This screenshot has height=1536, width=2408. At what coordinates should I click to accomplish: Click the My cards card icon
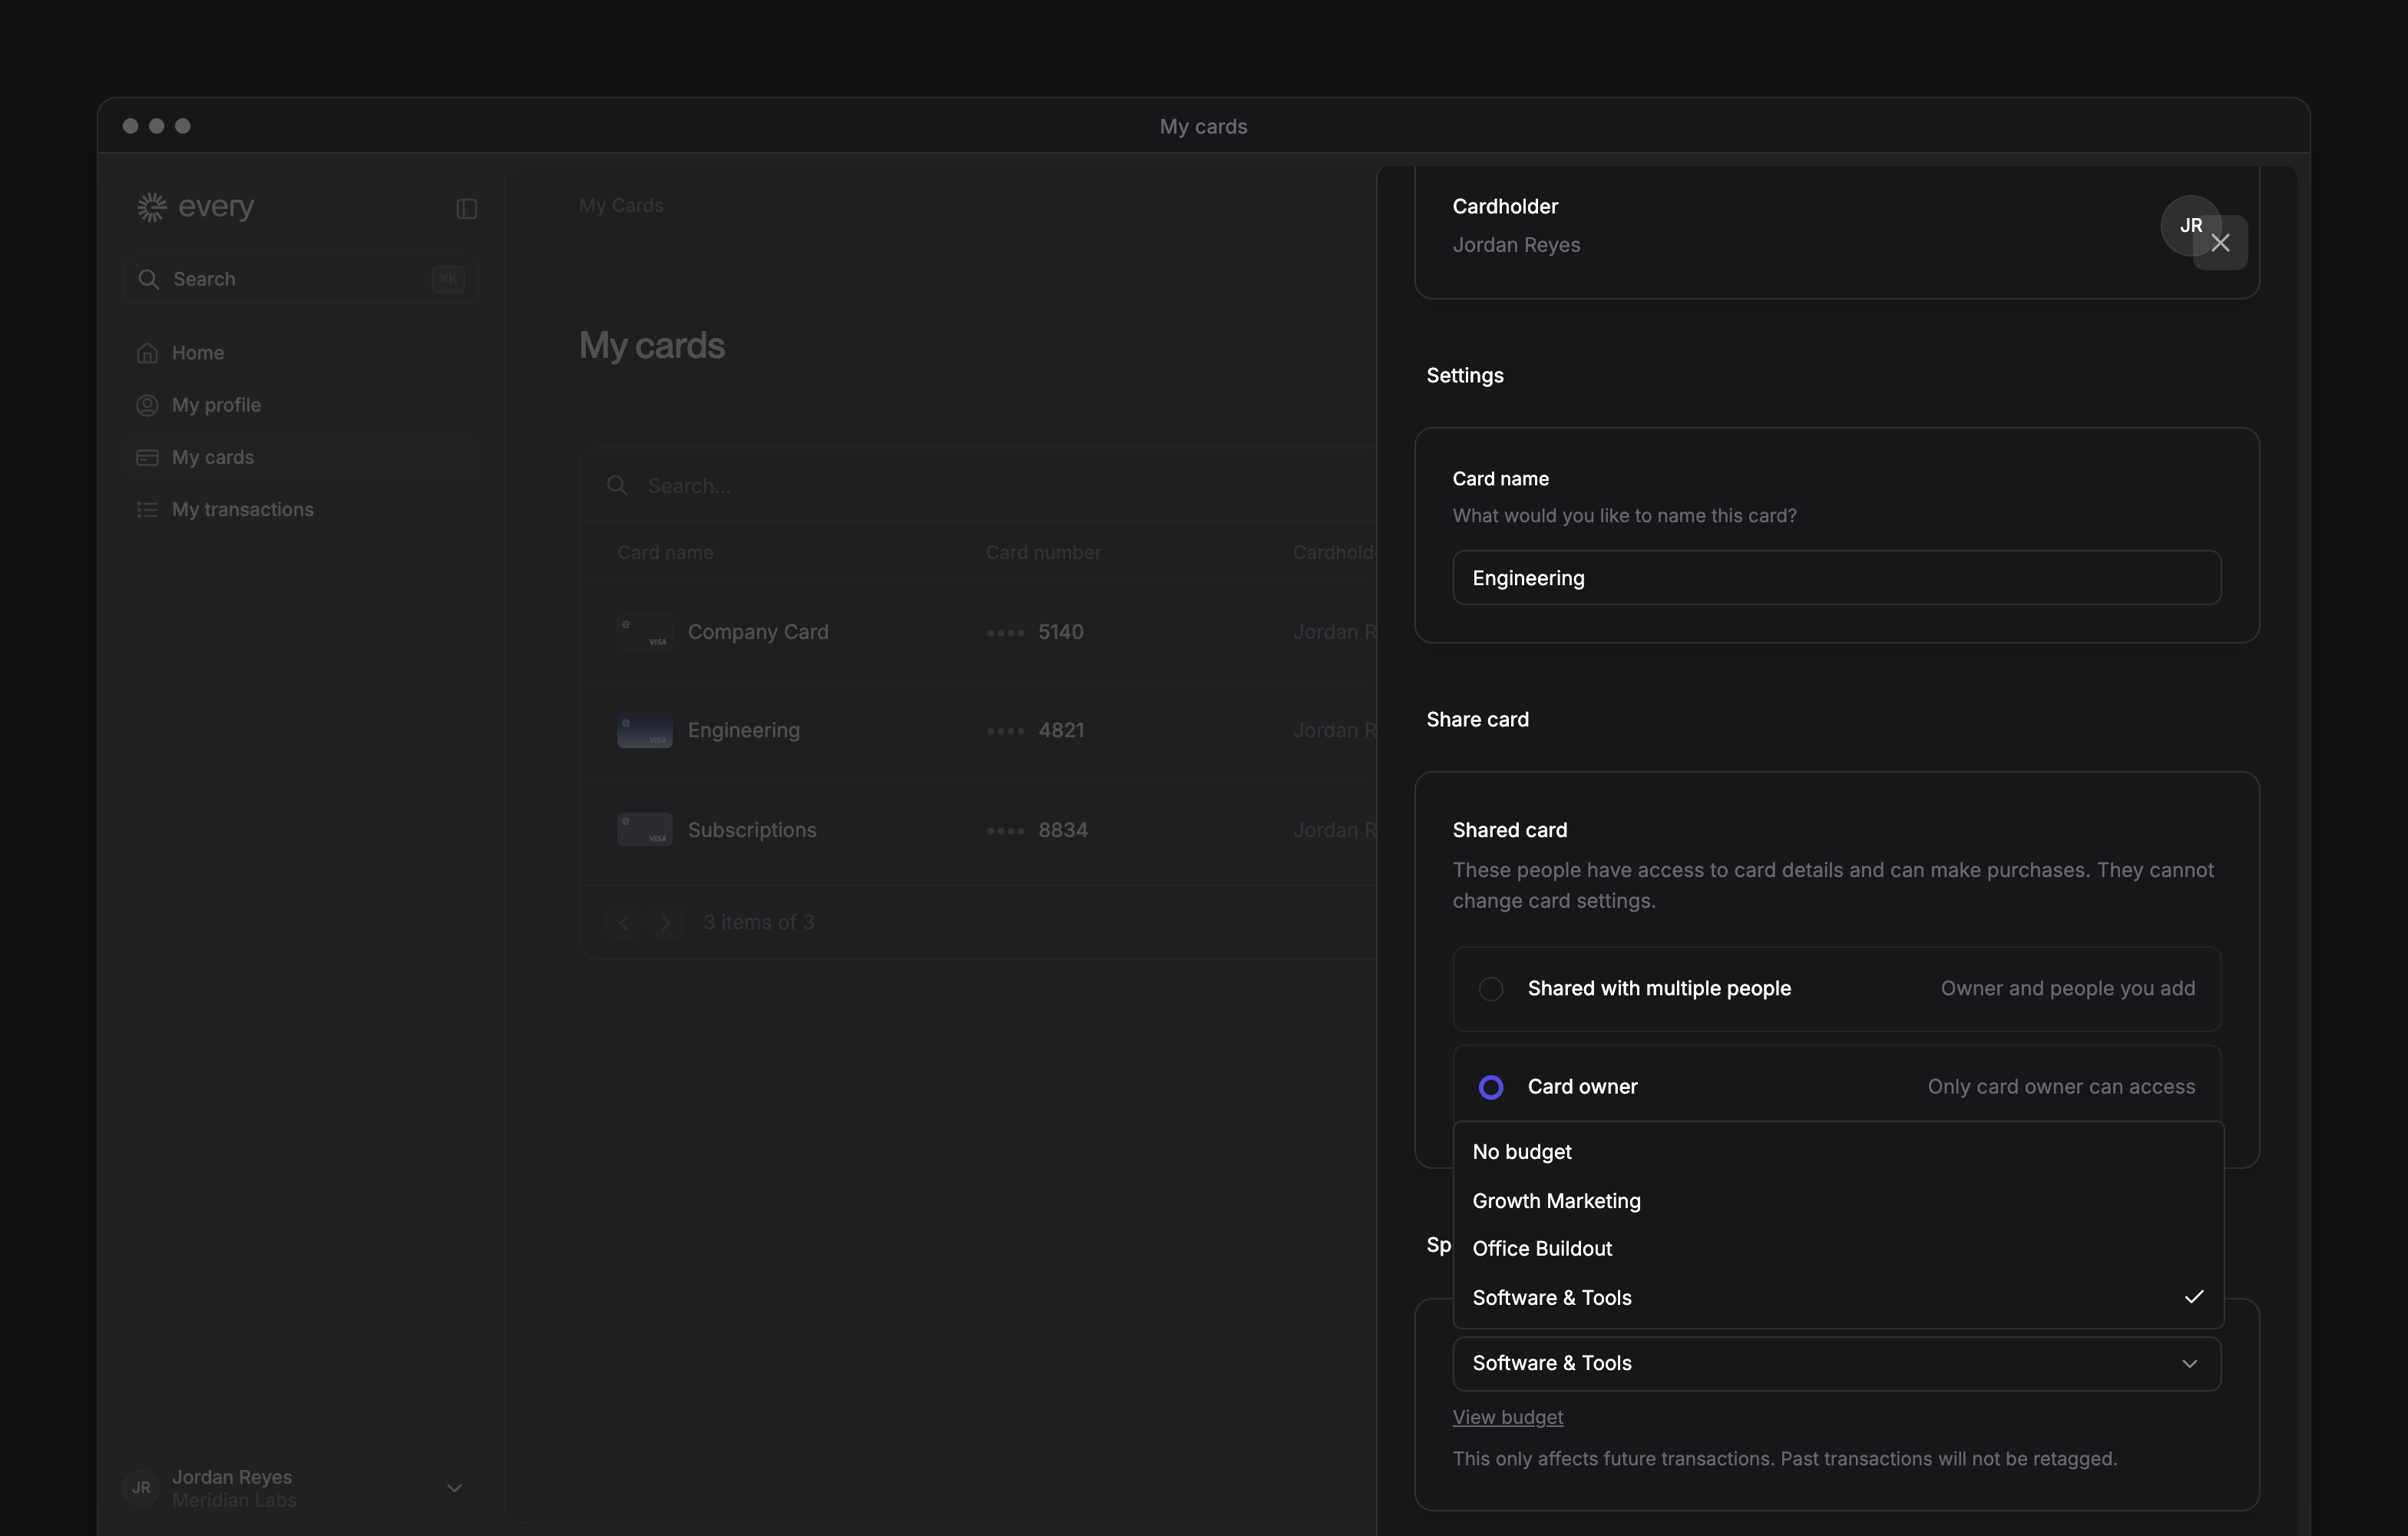point(147,457)
